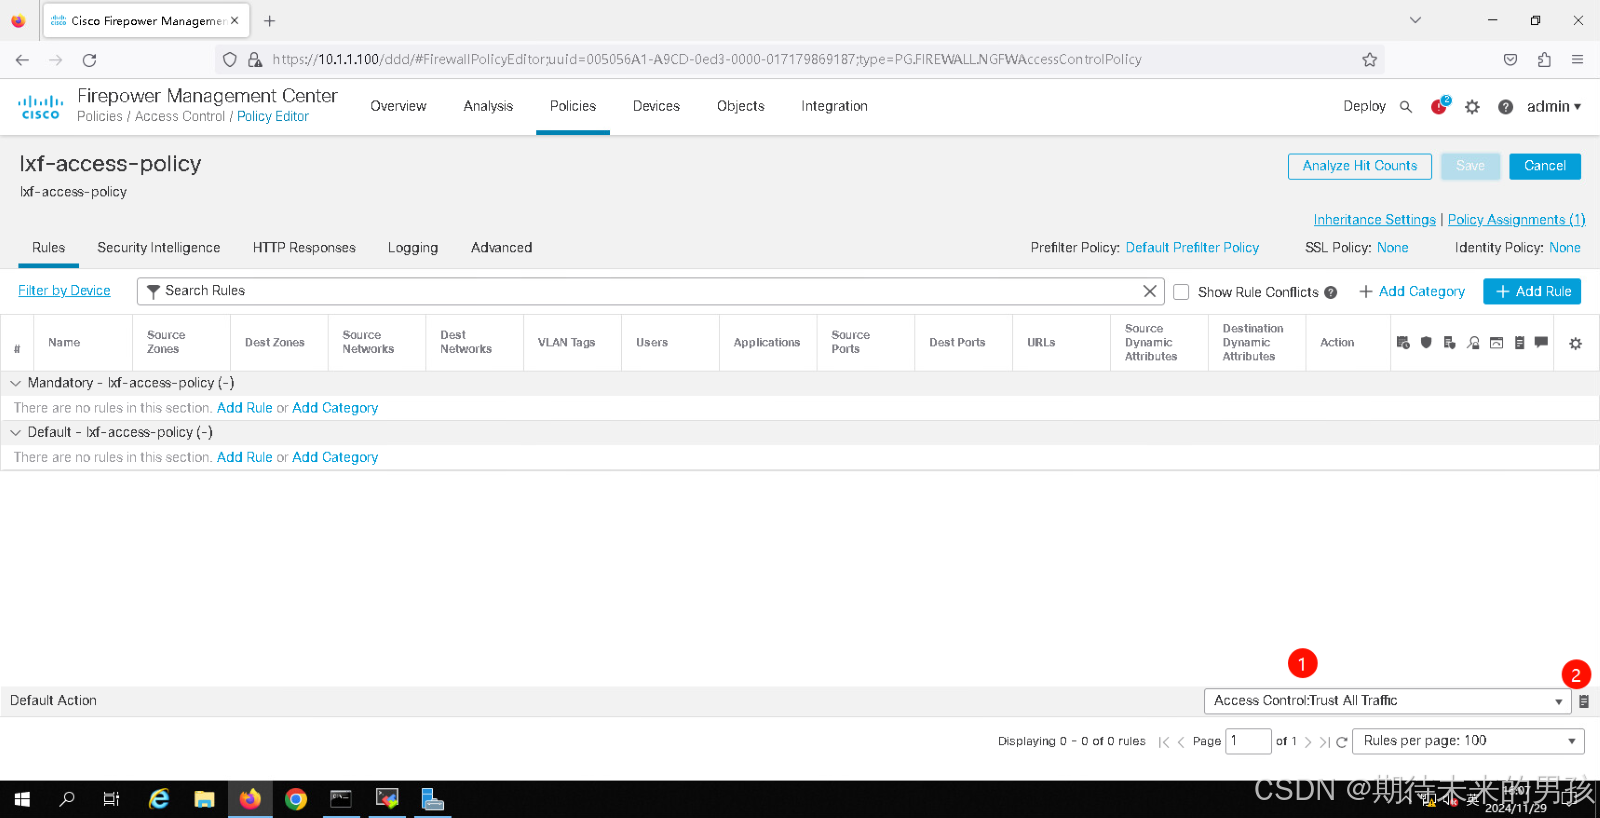This screenshot has height=818, width=1600.
Task: Open Google Chrome from the taskbar
Action: [x=295, y=799]
